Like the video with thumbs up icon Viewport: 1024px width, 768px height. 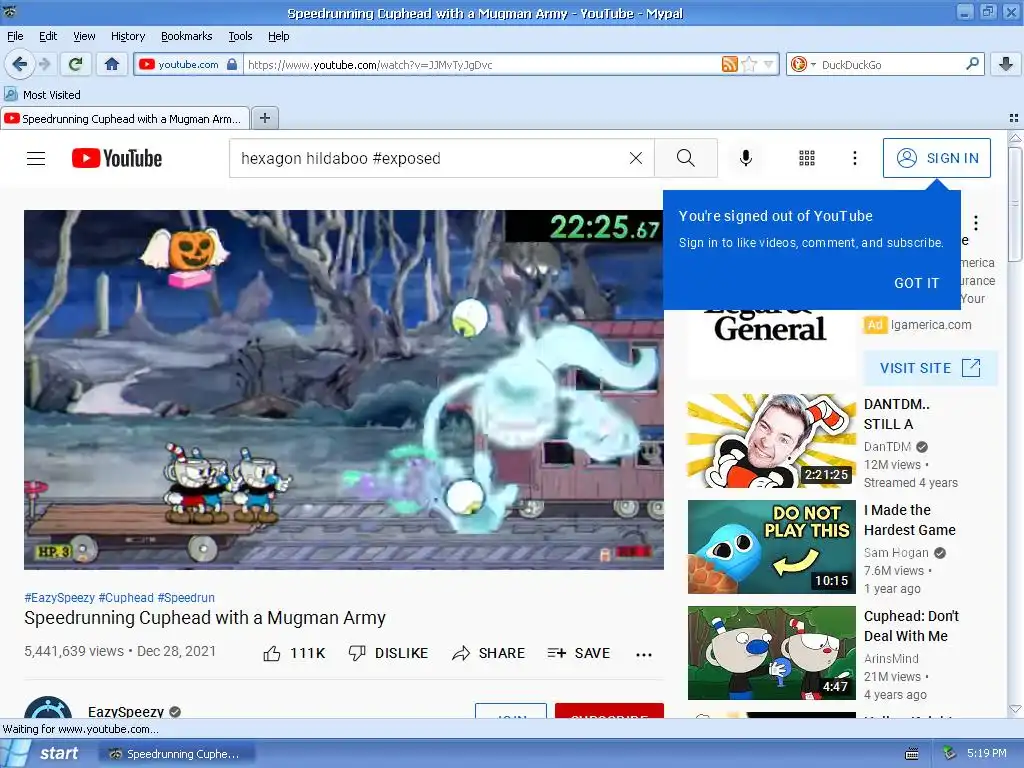pyautogui.click(x=272, y=653)
